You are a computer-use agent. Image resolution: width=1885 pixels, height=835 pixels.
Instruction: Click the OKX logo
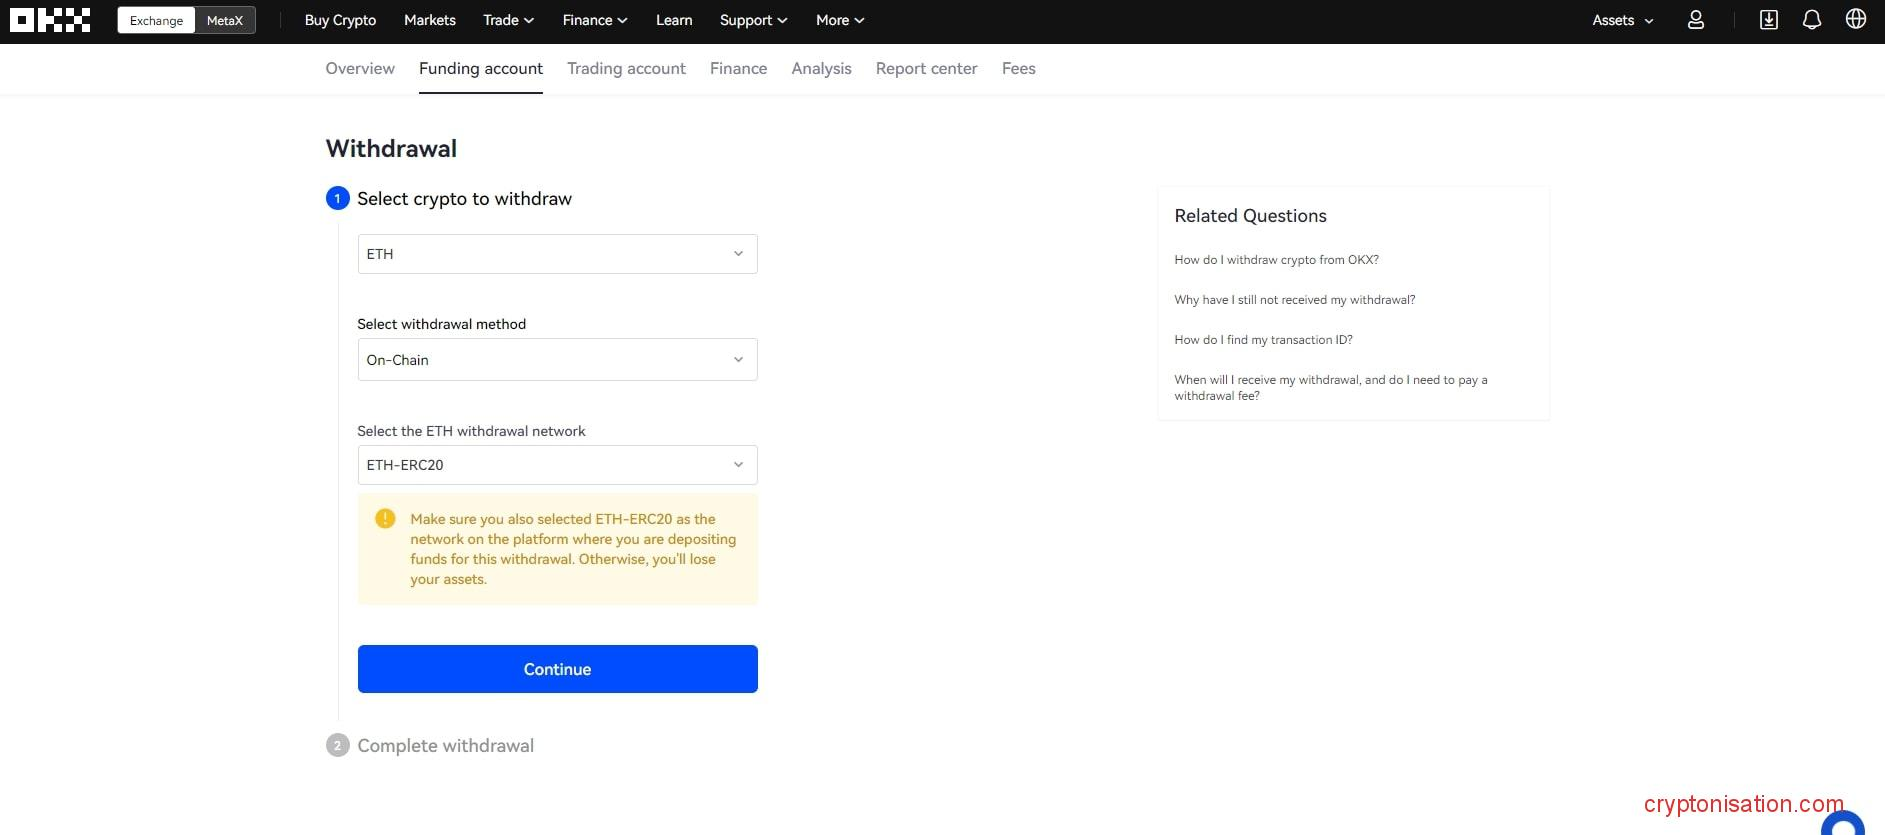[50, 20]
